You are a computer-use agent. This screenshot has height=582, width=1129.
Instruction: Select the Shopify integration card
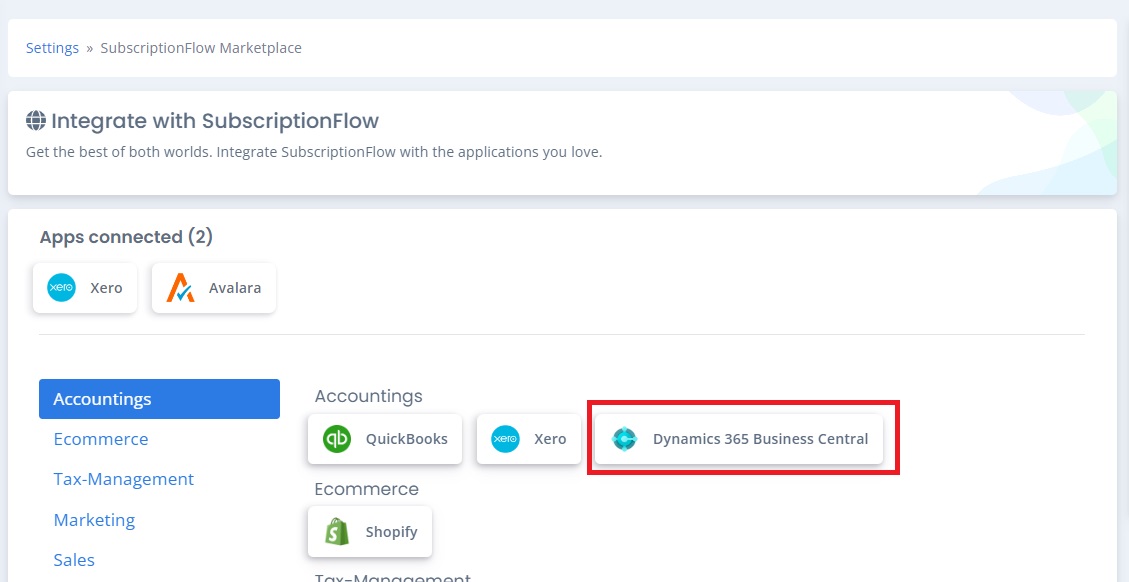(x=370, y=532)
